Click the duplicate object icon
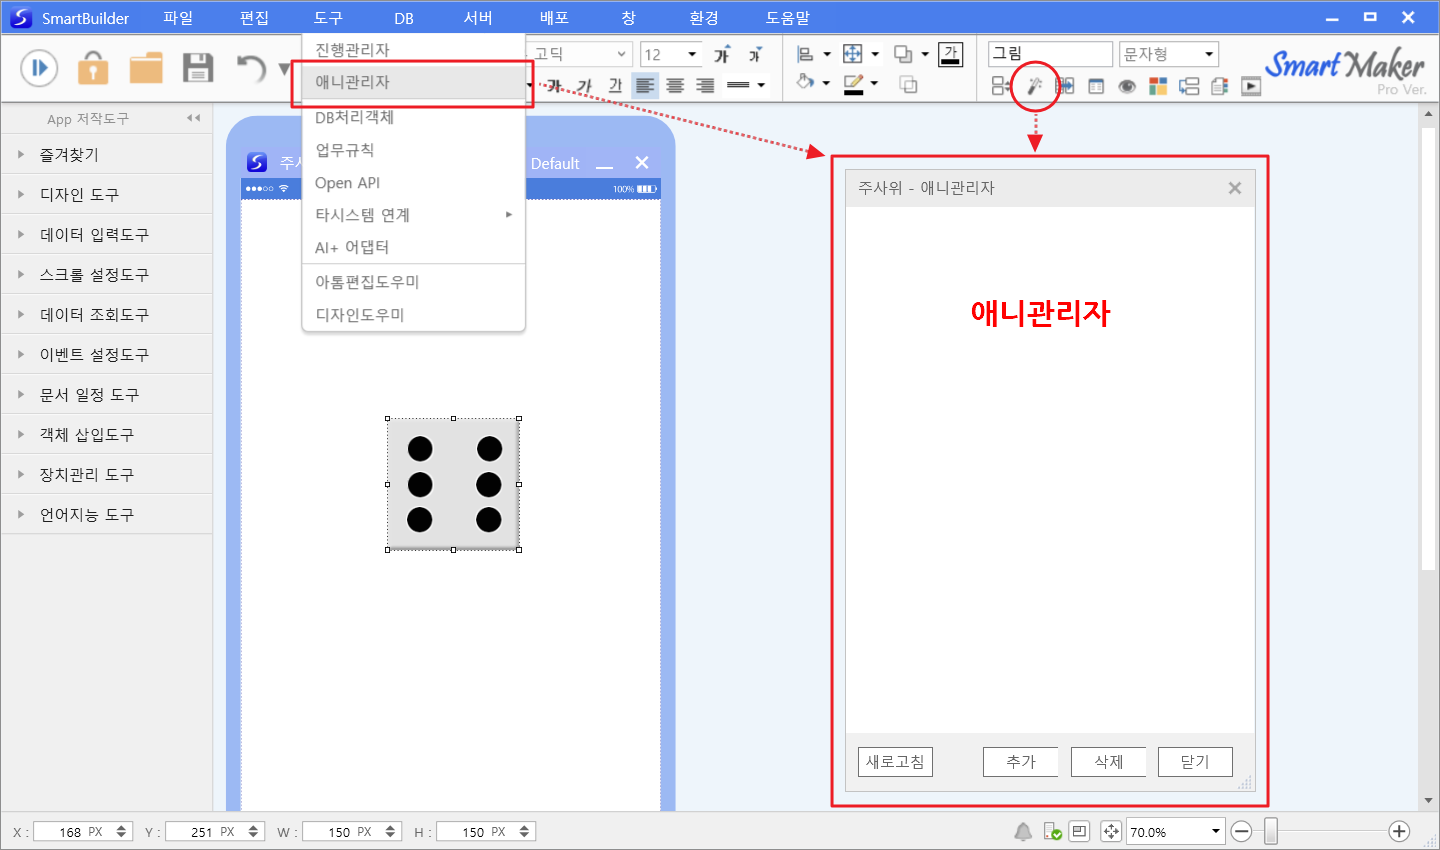The width and height of the screenshot is (1440, 850). click(x=908, y=85)
